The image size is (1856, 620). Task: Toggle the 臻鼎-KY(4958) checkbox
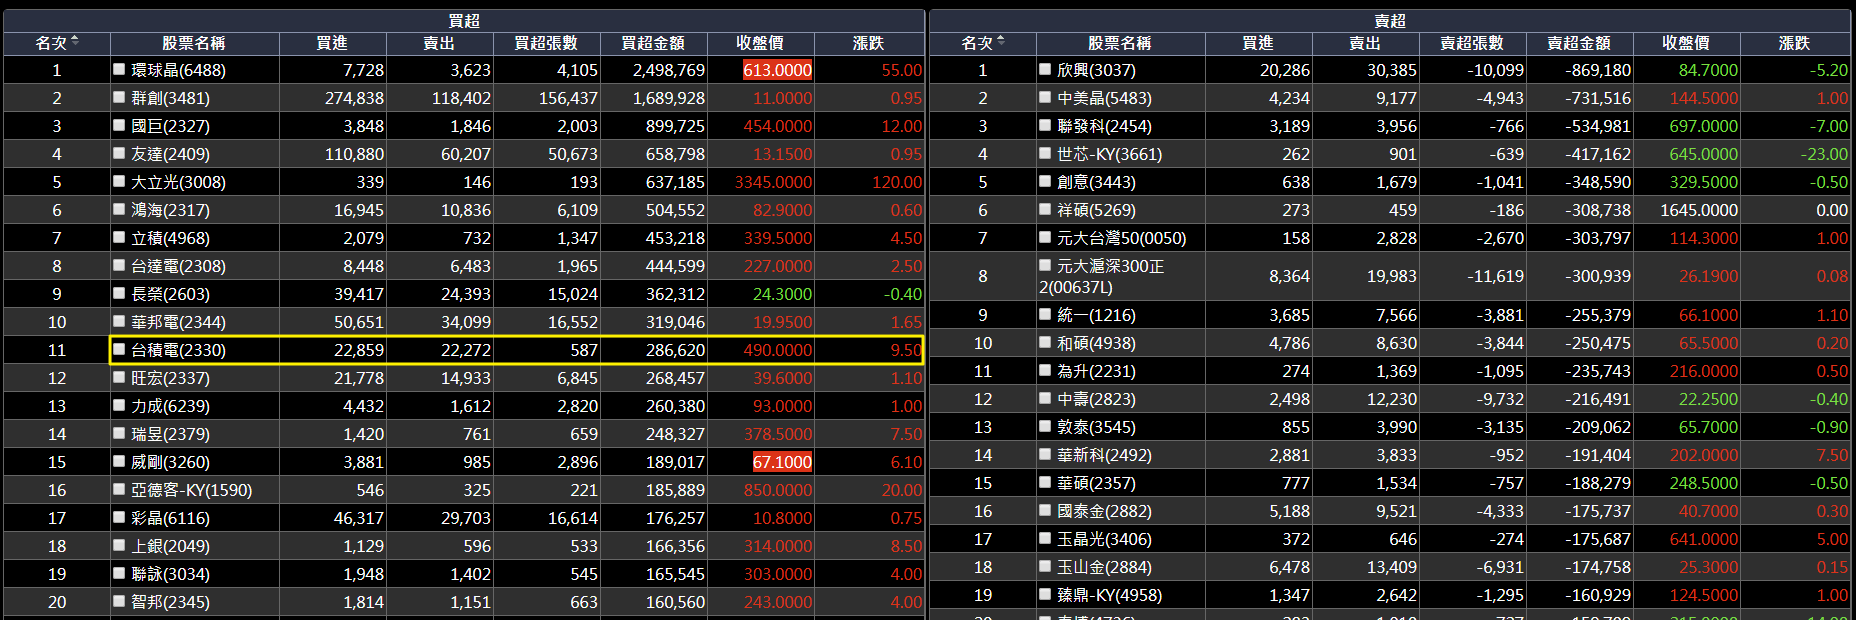pyautogui.click(x=1045, y=594)
